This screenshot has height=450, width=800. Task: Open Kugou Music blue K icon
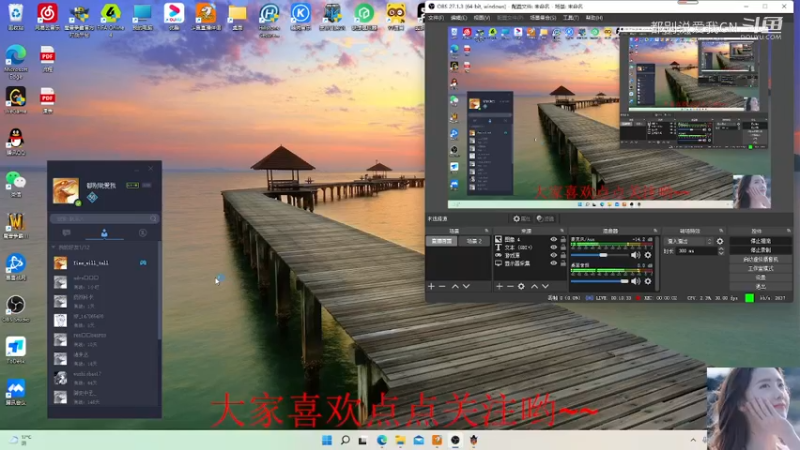click(x=301, y=16)
